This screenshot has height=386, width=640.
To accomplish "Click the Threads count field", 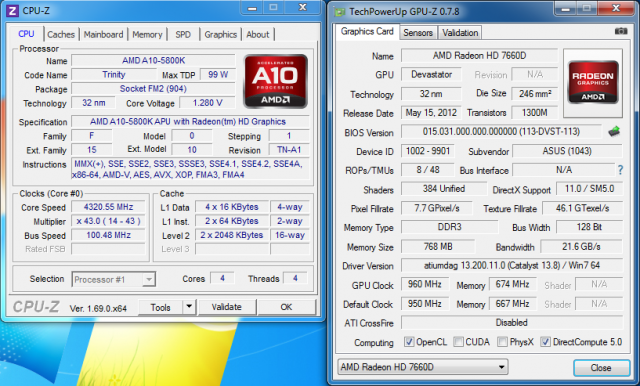I will pos(295,278).
